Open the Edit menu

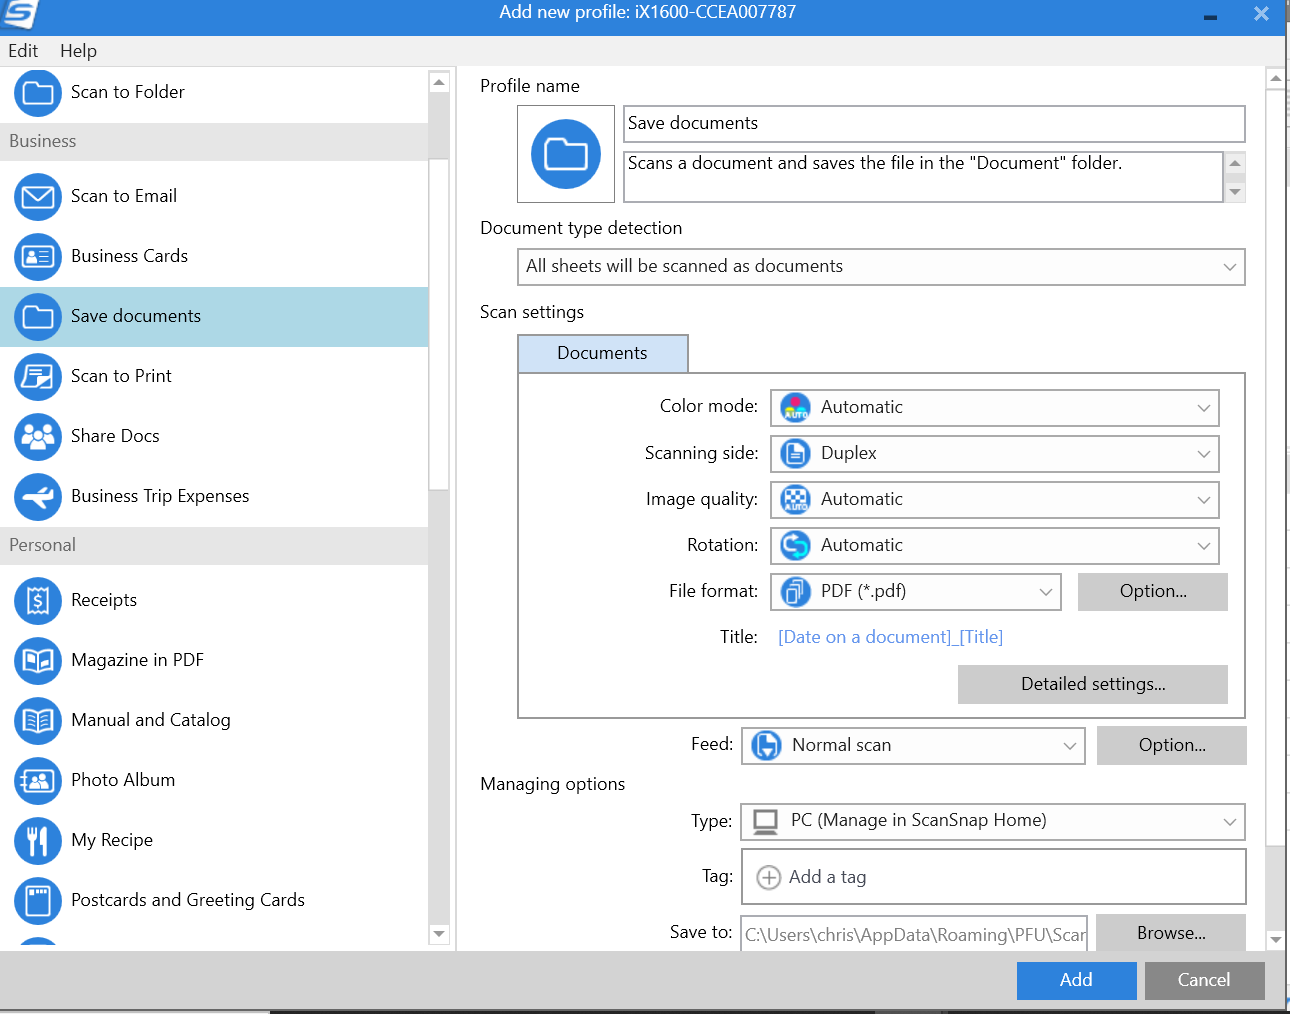[x=23, y=51]
